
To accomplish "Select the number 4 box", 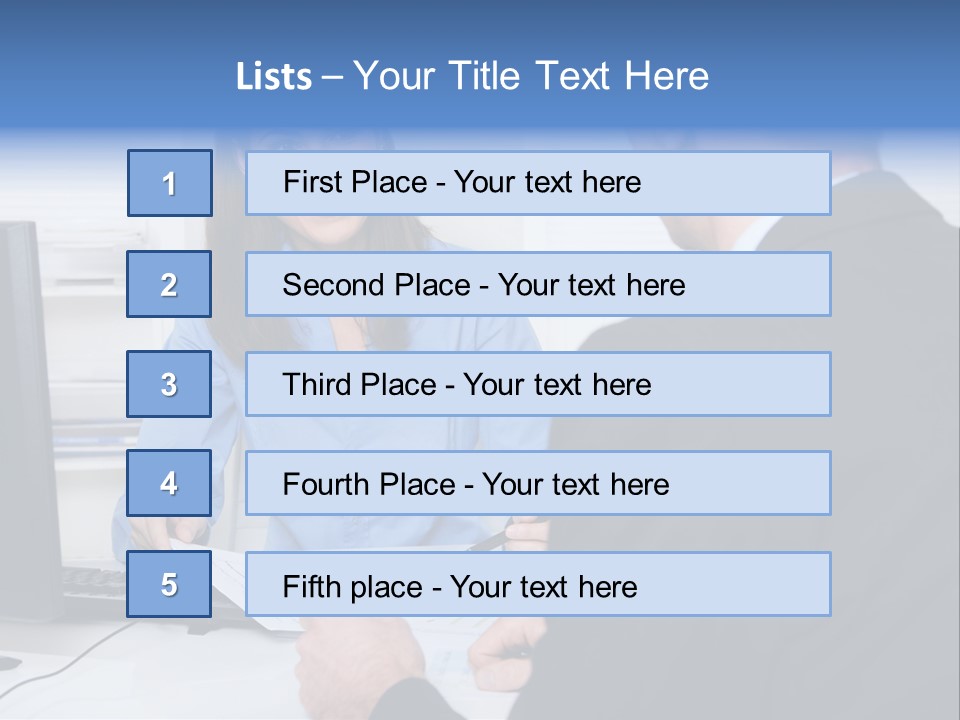I will pyautogui.click(x=169, y=483).
